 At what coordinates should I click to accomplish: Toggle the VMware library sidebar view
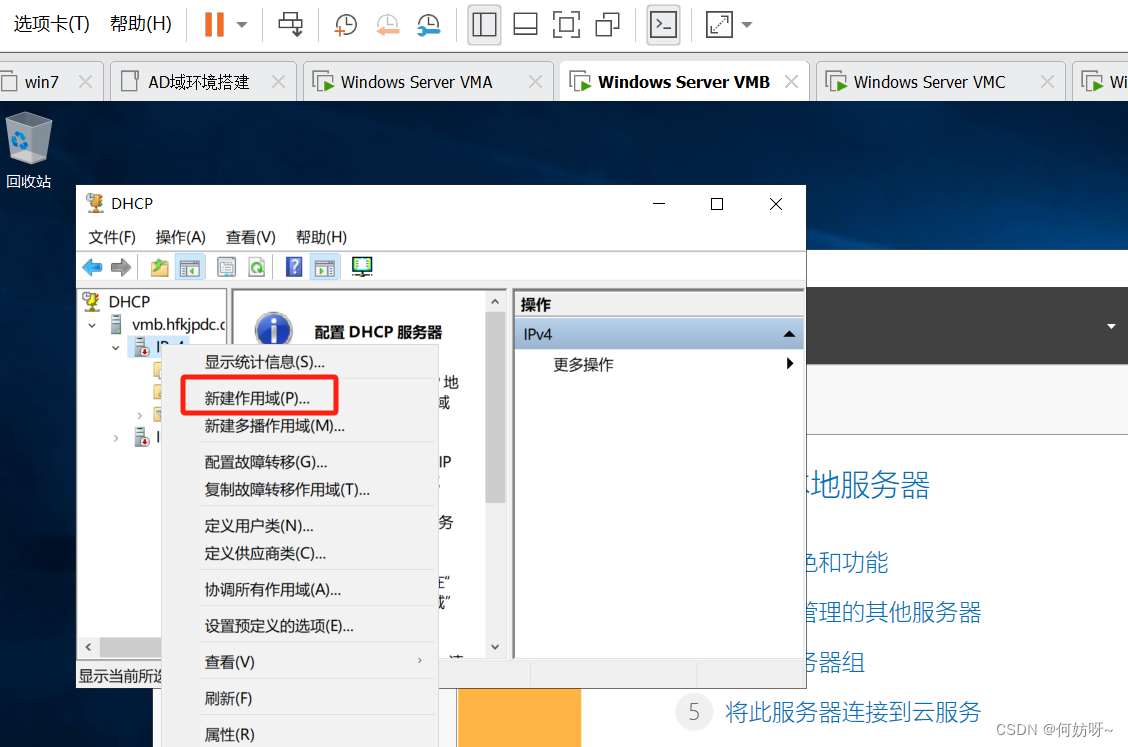coord(484,24)
